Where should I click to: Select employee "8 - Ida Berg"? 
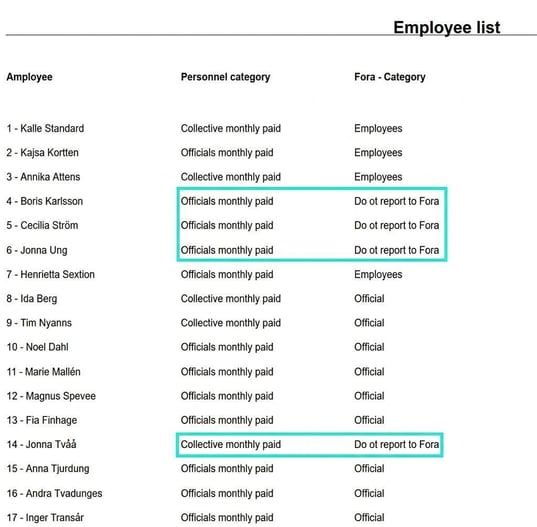[32, 299]
